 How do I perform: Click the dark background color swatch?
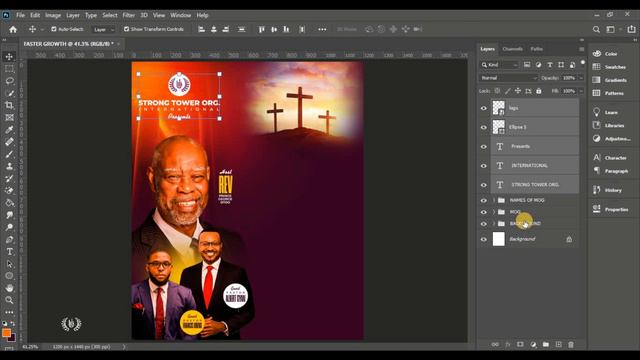[12, 338]
